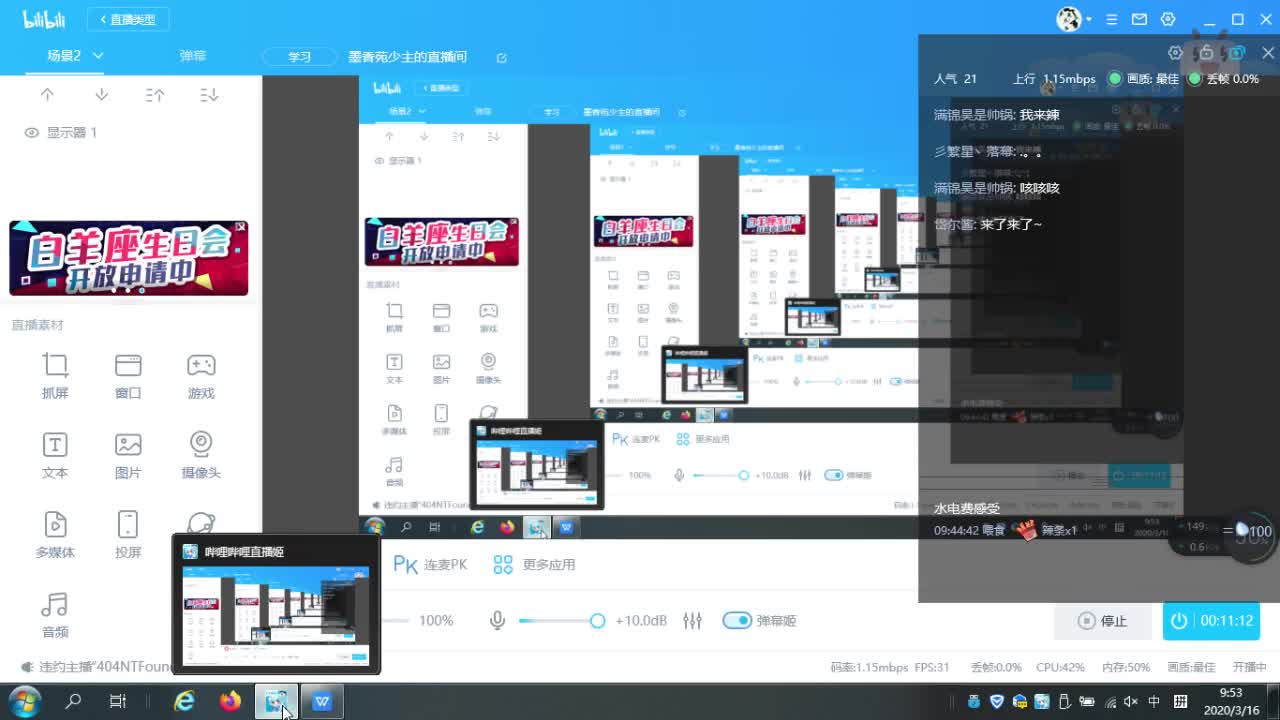Click the 停止 stop button
1280x720 pixels.
1102,620
